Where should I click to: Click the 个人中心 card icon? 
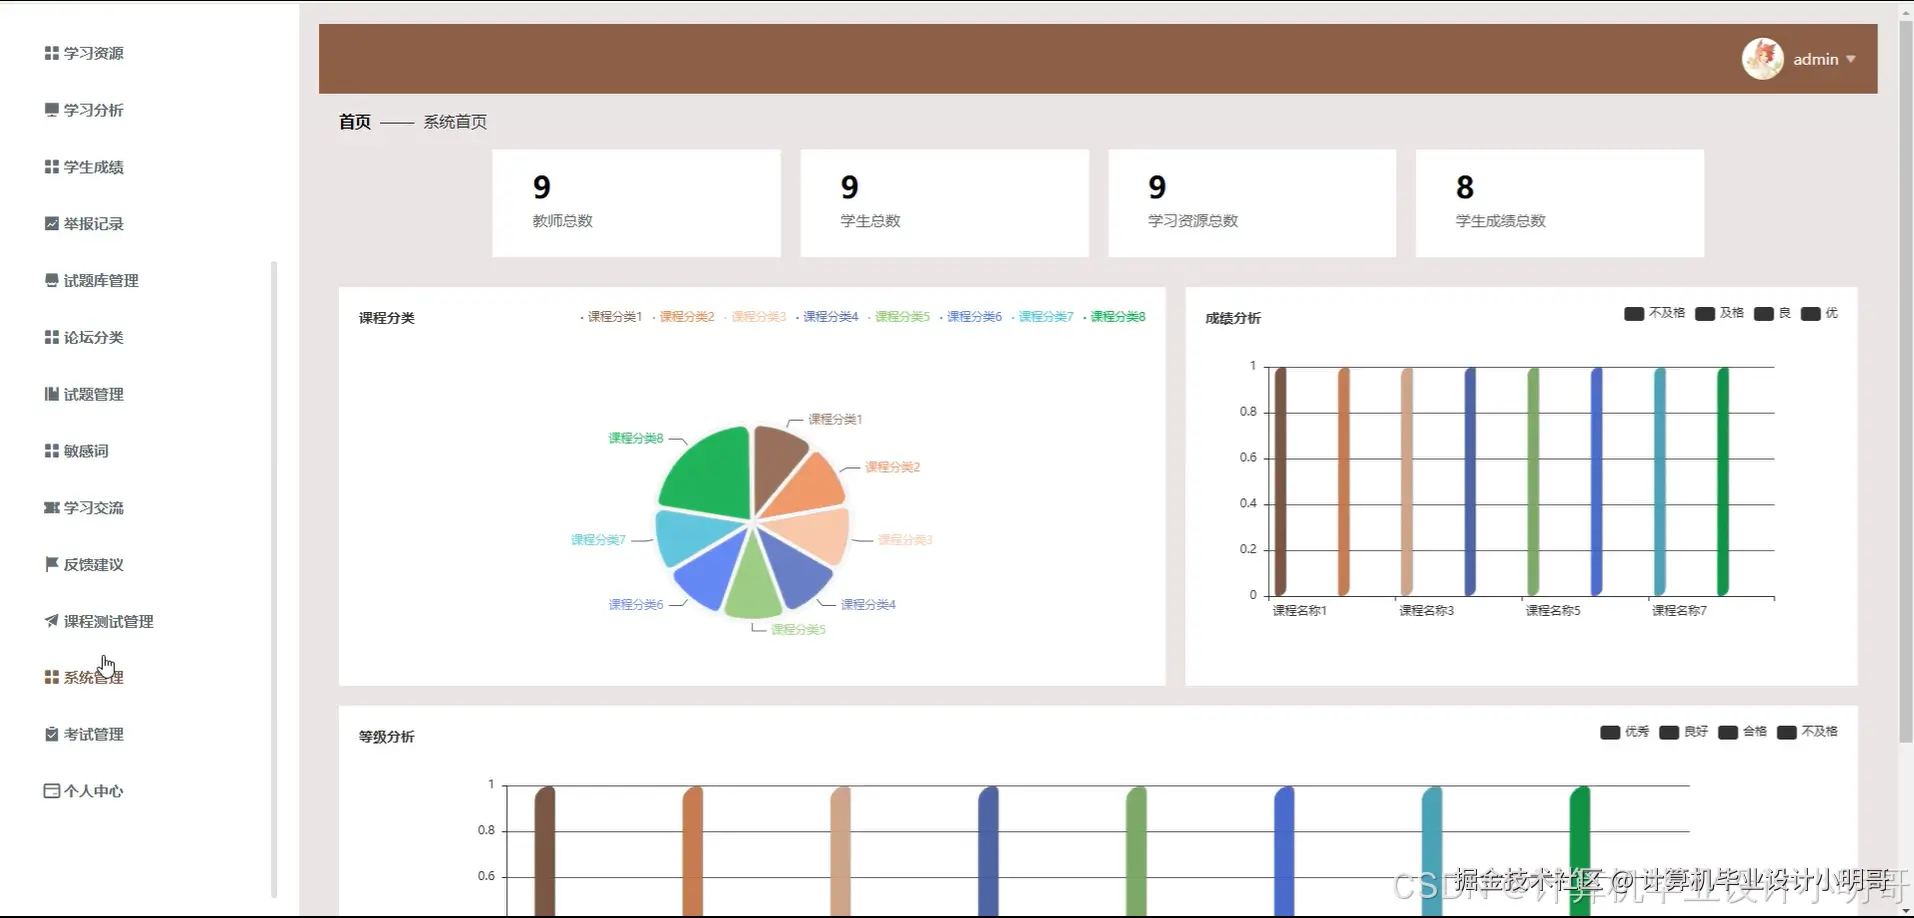52,791
